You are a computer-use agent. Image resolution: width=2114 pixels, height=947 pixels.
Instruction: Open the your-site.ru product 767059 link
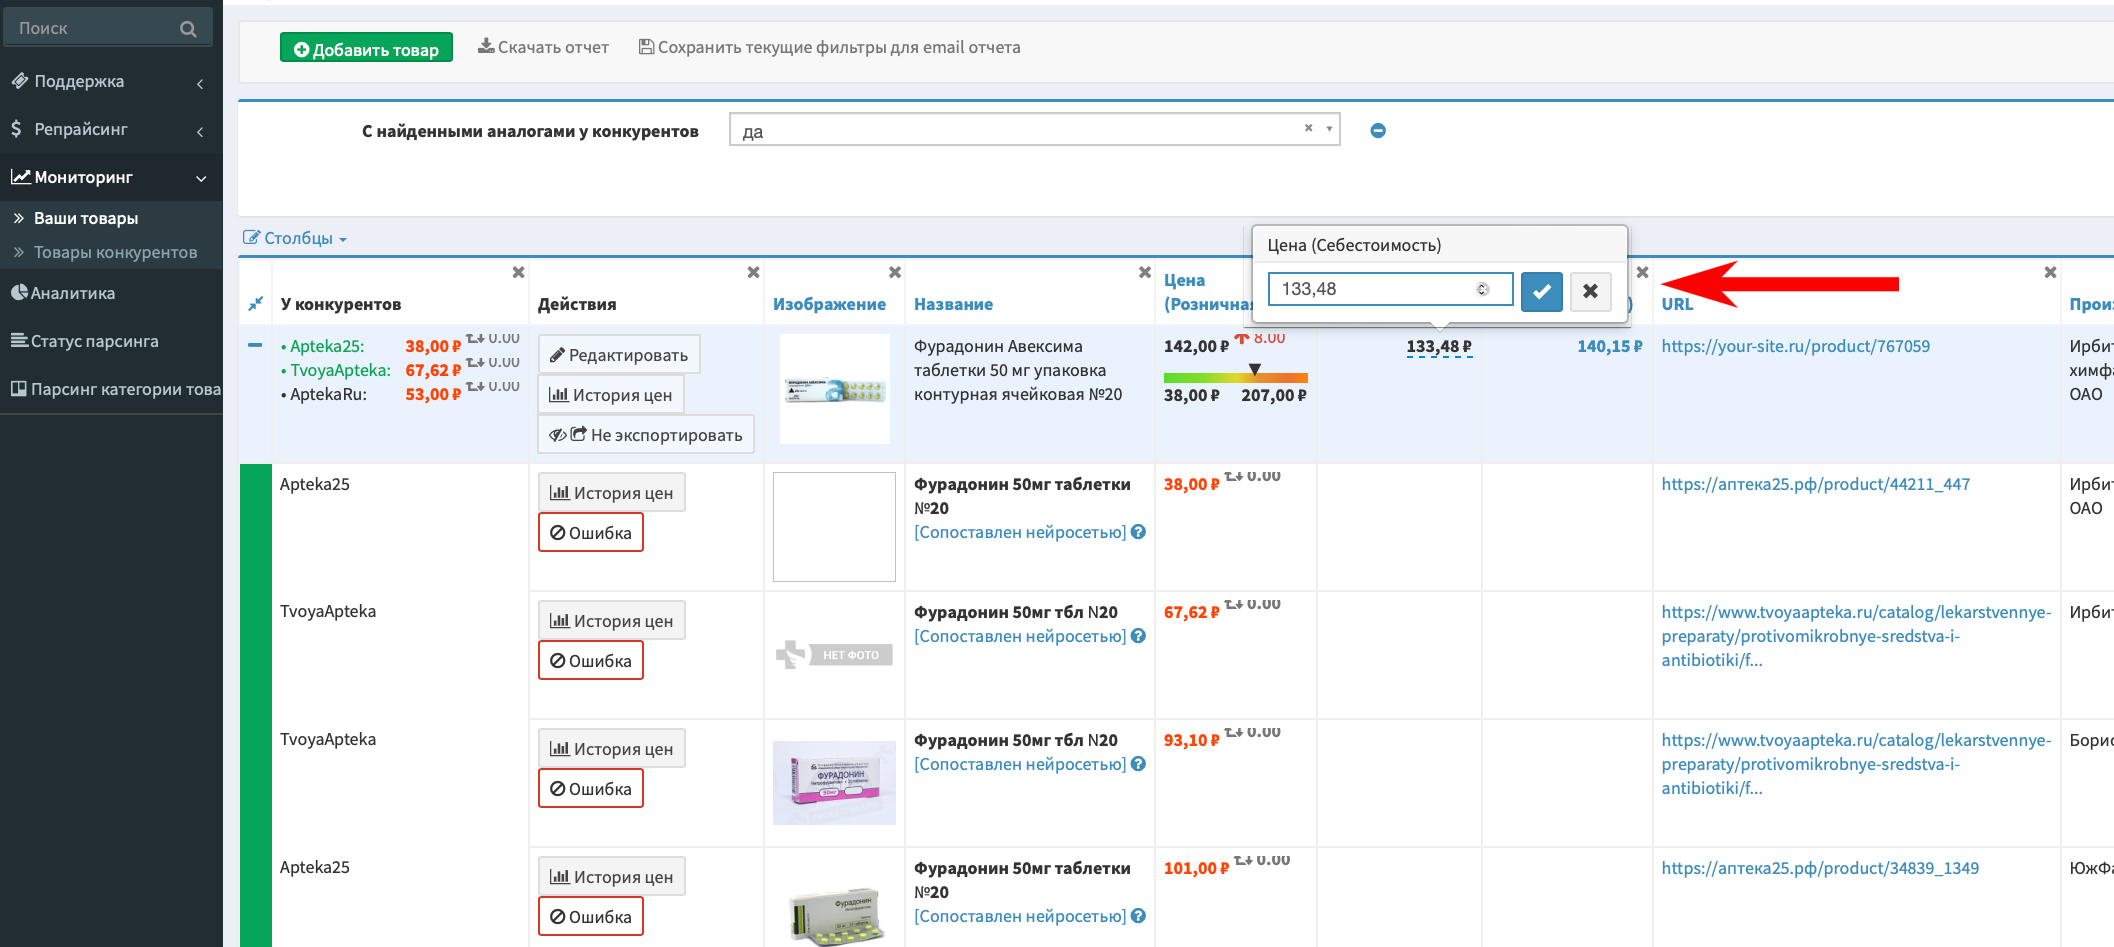[1795, 346]
